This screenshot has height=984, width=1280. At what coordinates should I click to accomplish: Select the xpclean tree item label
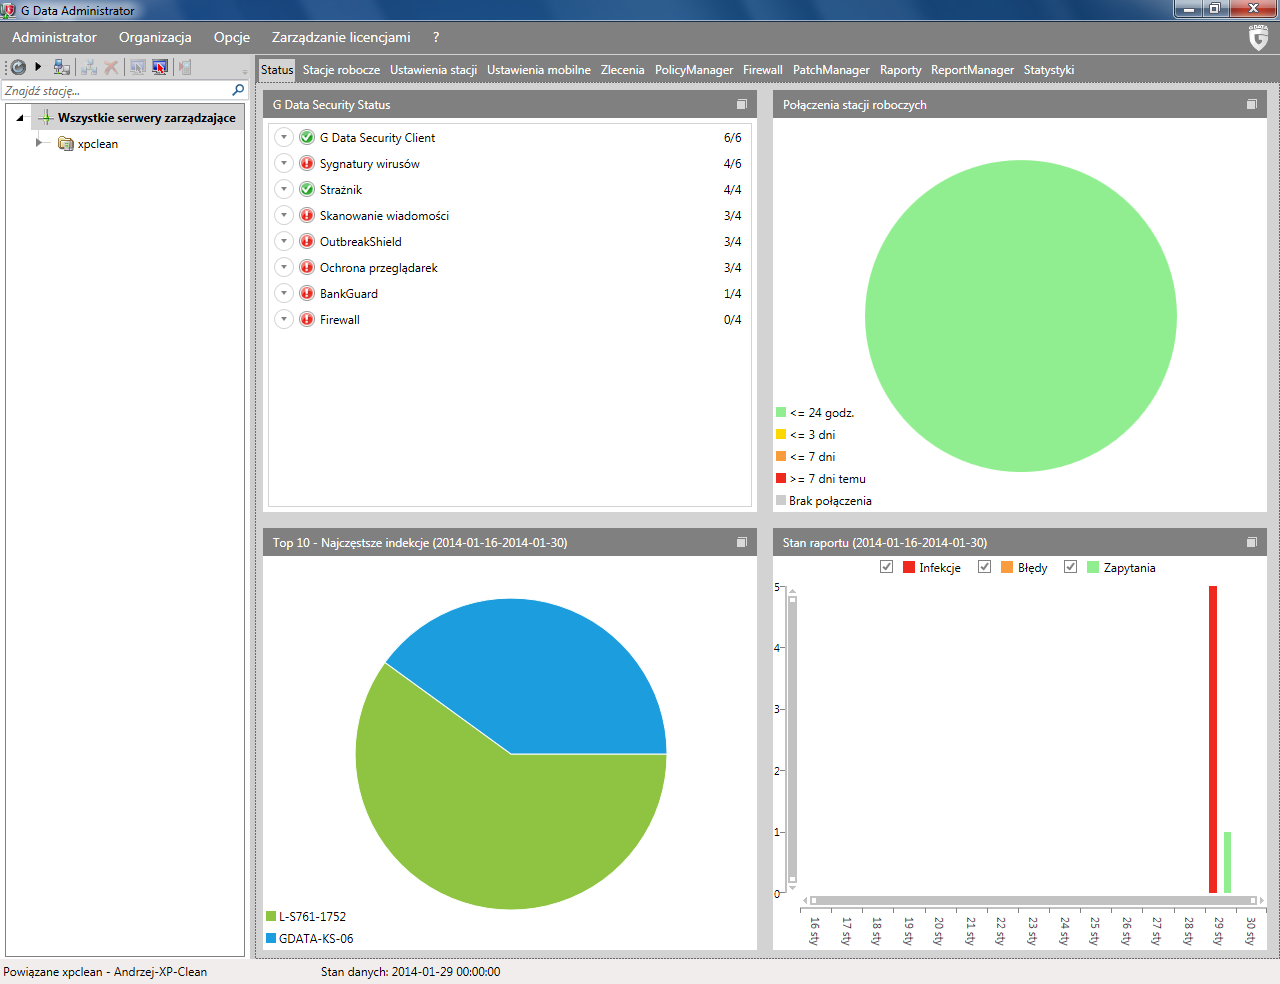point(98,144)
